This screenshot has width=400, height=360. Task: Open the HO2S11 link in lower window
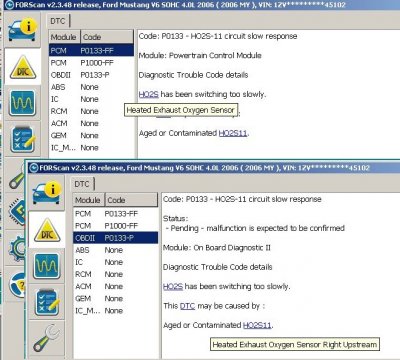click(x=257, y=325)
